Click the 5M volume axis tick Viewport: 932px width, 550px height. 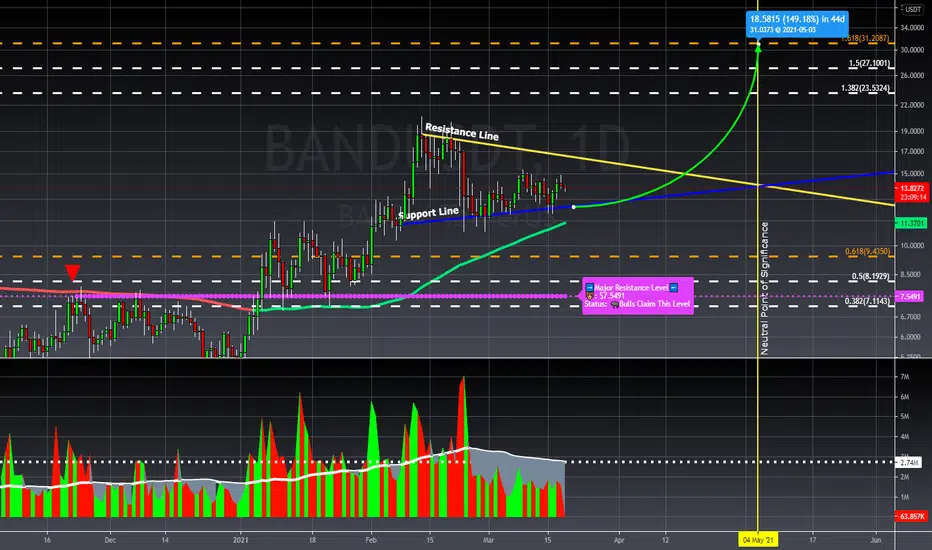click(x=905, y=417)
